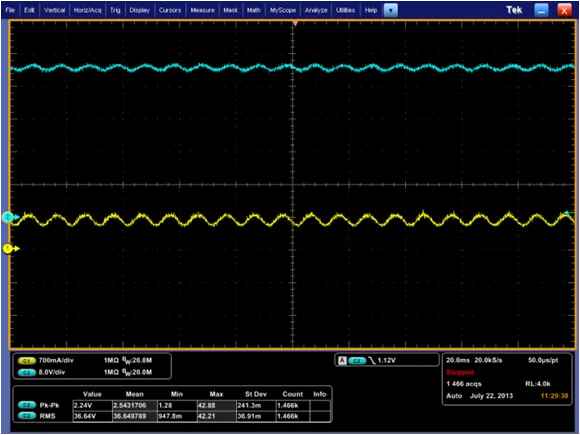Click the Pk-Pk St Dev cell 241.3m
This screenshot has height=435, width=580.
[256, 405]
